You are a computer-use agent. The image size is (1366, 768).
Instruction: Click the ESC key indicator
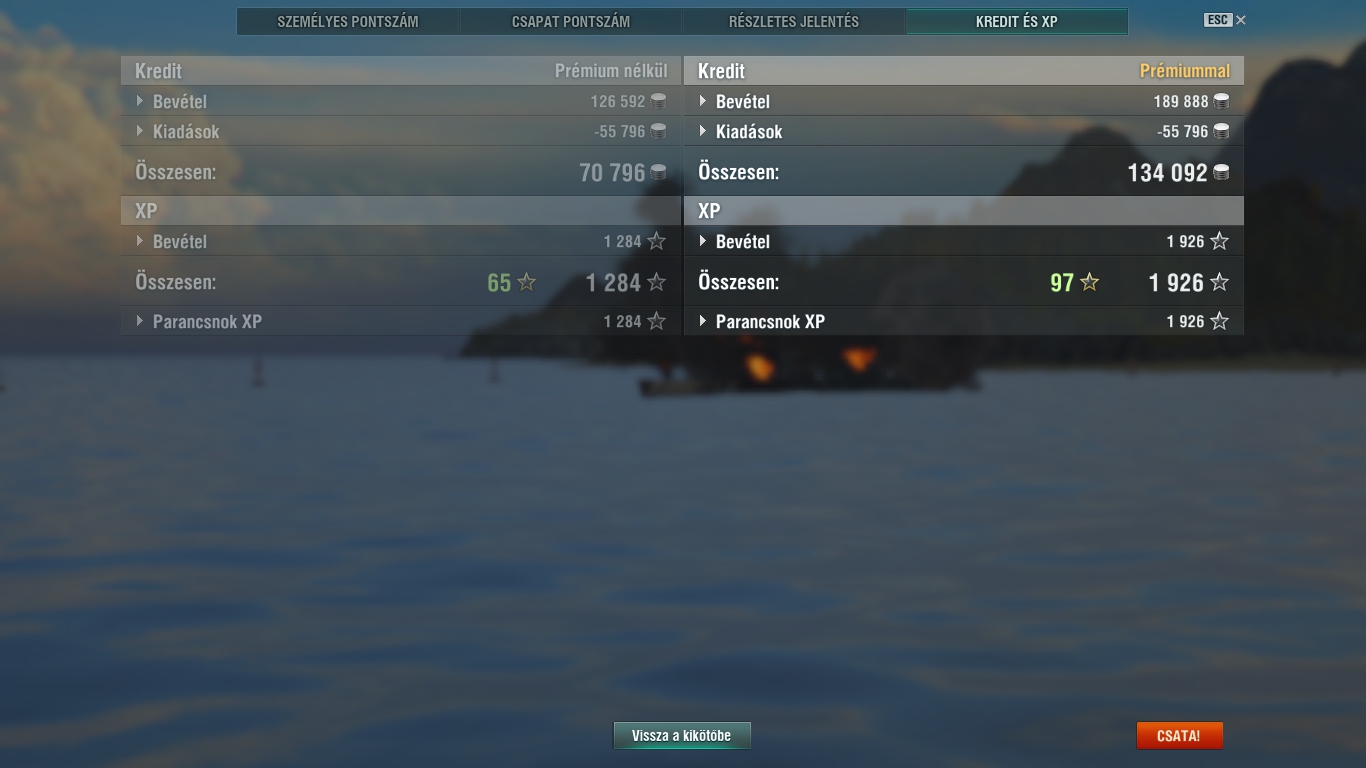click(x=1217, y=20)
